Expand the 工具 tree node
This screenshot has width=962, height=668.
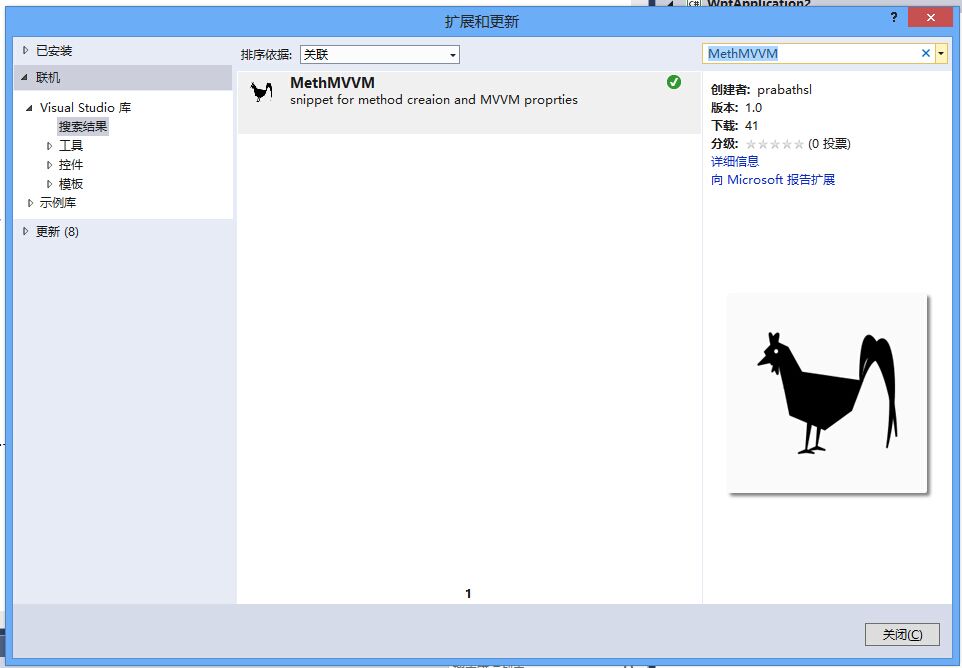(x=50, y=146)
